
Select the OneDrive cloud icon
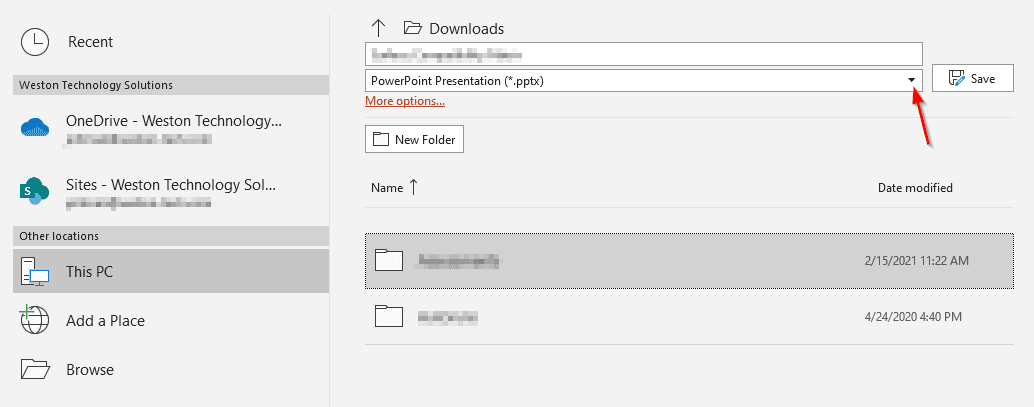point(35,127)
